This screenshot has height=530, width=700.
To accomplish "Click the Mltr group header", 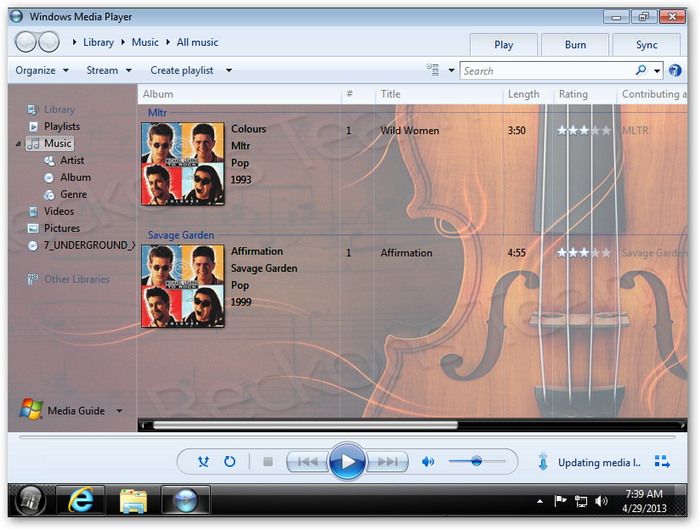I will coord(157,113).
